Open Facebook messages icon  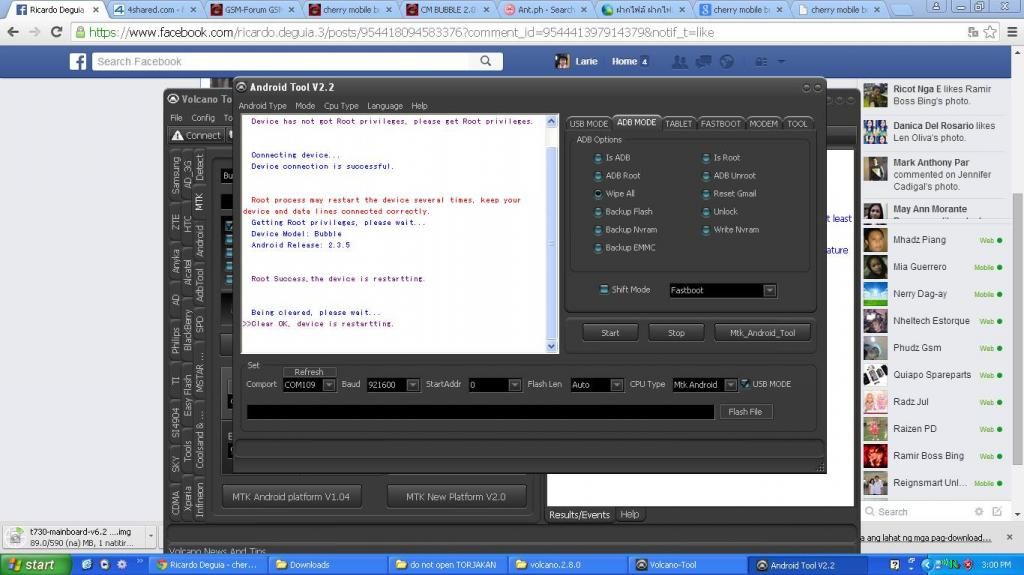click(x=705, y=62)
